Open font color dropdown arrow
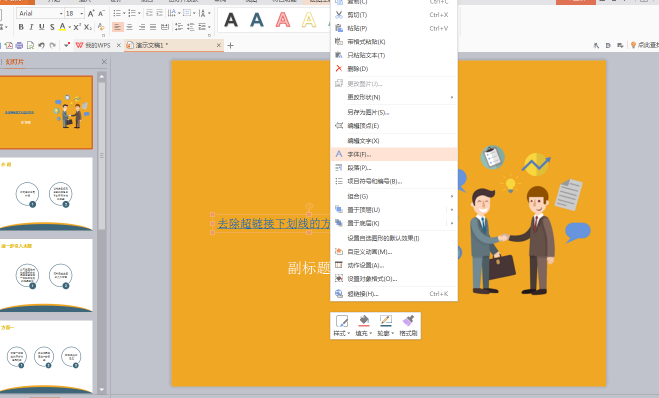Screen dimensions: 659x398 point(69,27)
